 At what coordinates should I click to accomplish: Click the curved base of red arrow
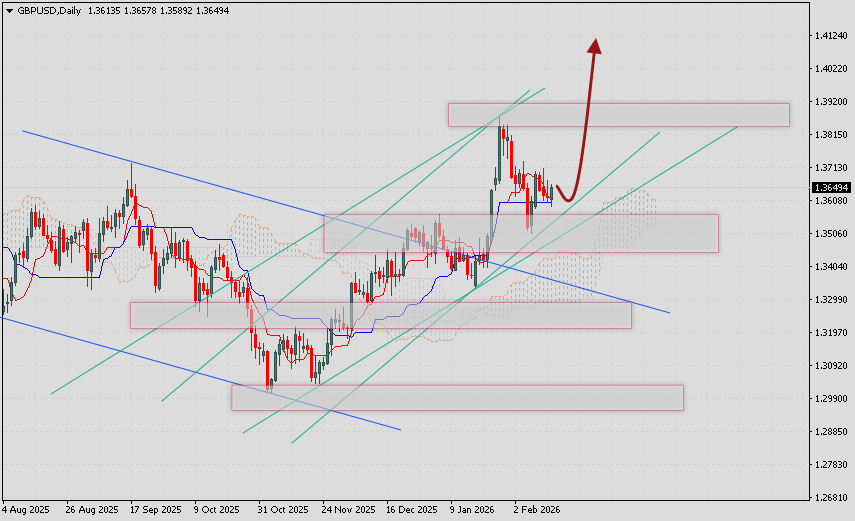click(567, 198)
